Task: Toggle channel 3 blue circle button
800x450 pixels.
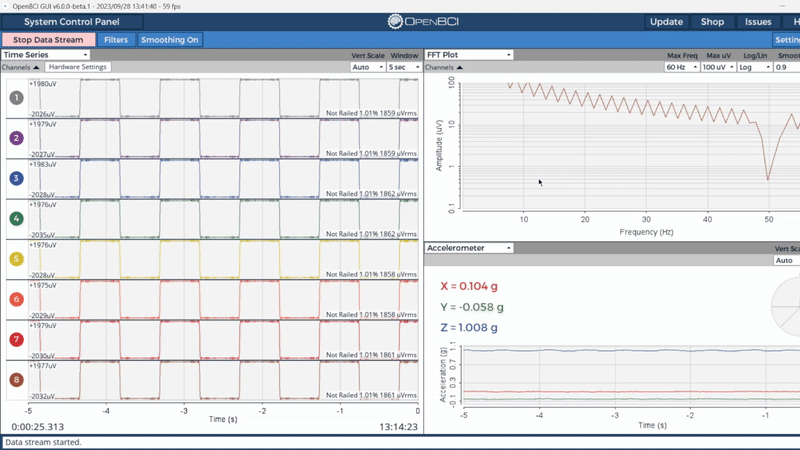Action: 16,178
